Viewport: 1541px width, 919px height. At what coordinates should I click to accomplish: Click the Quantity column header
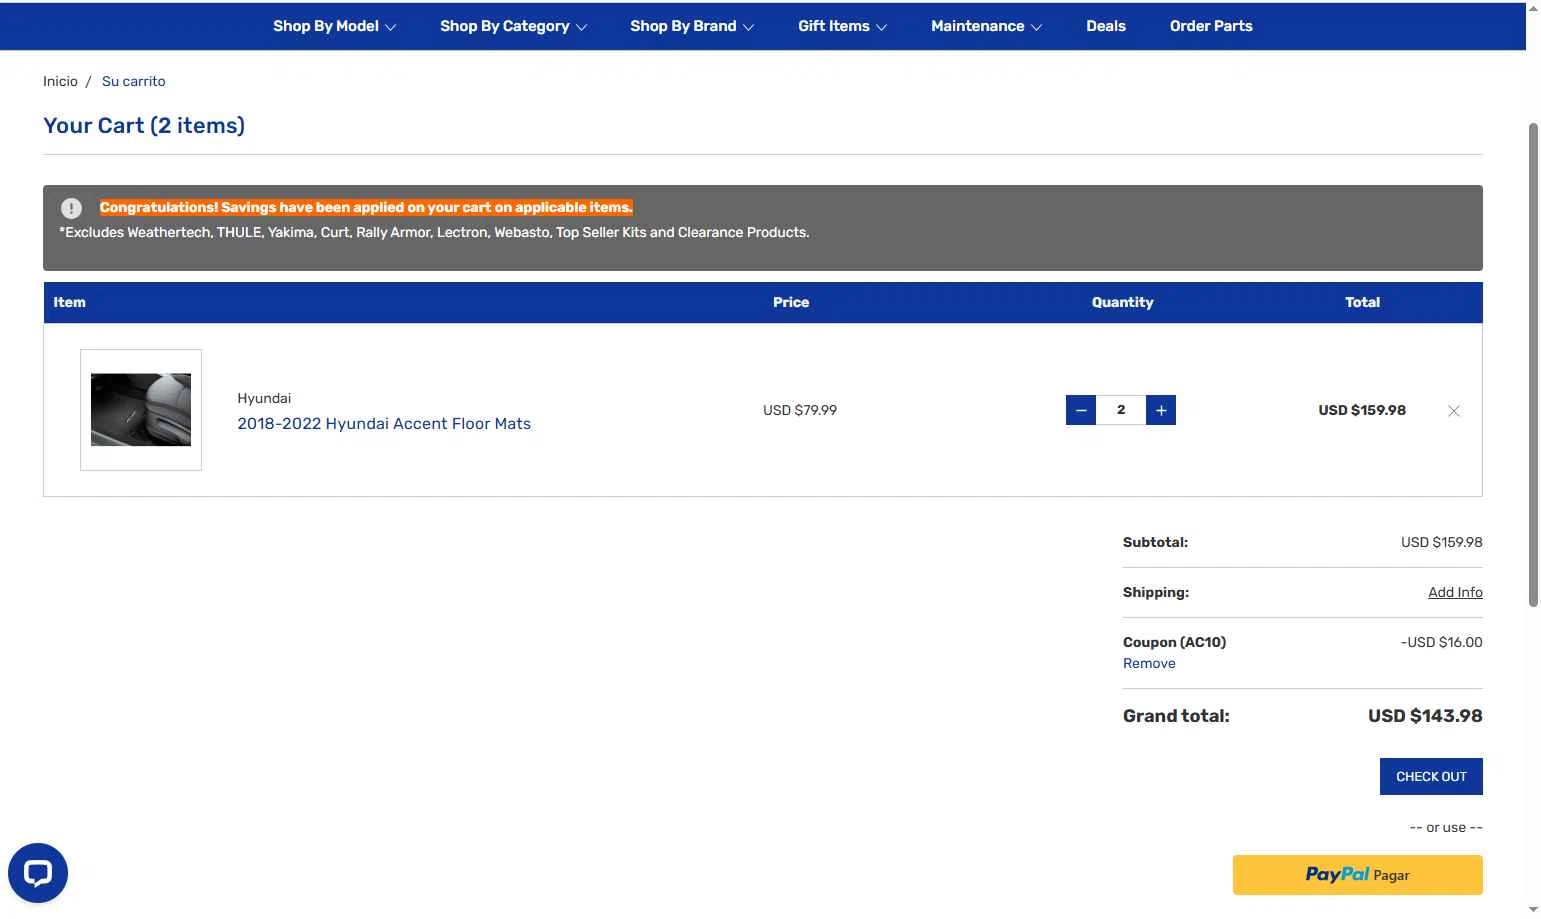click(1122, 302)
